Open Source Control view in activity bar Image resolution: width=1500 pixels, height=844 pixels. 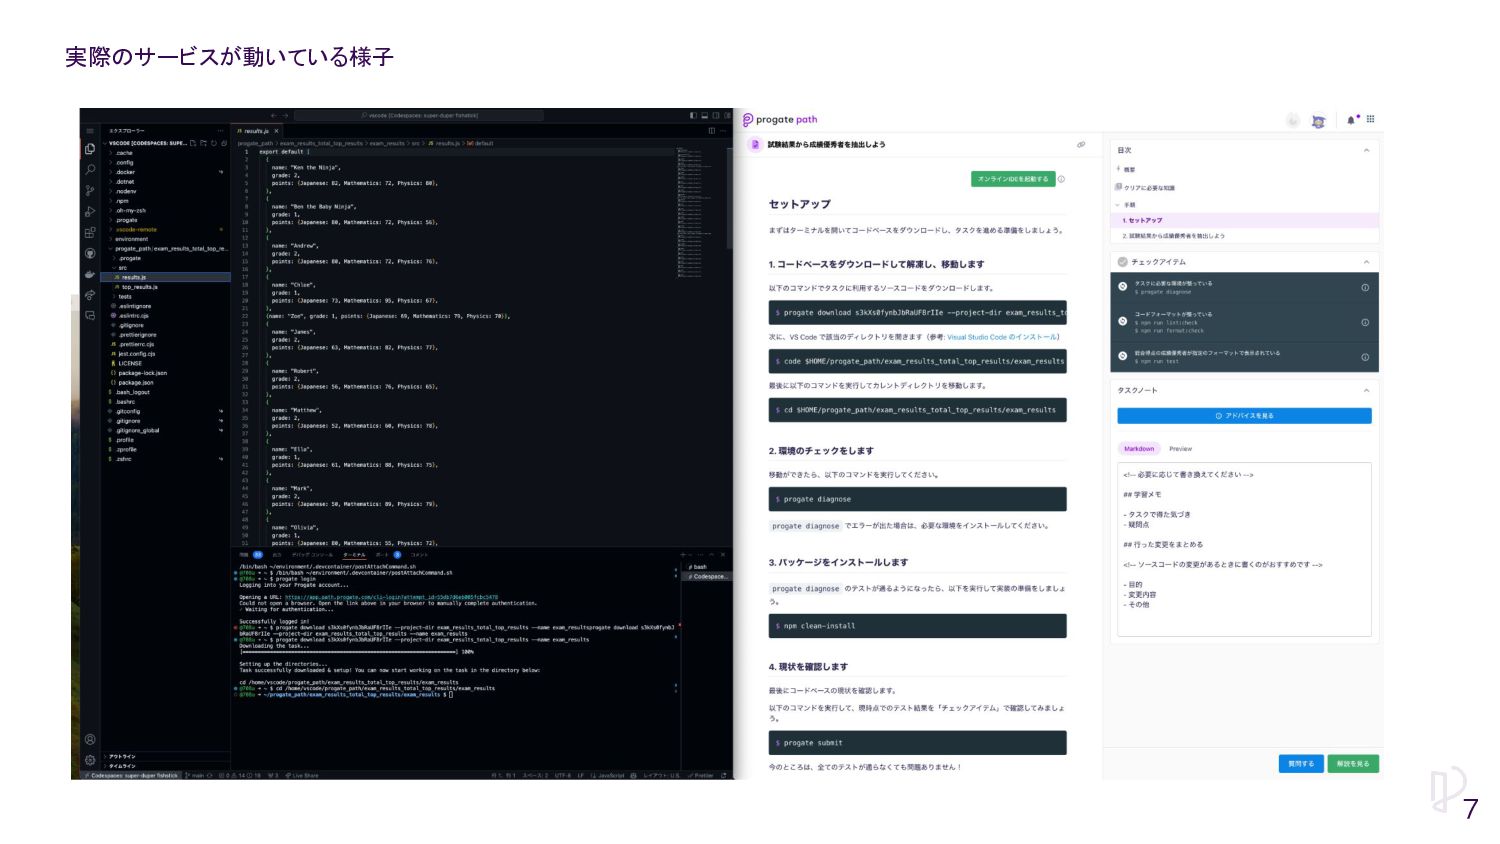[90, 190]
